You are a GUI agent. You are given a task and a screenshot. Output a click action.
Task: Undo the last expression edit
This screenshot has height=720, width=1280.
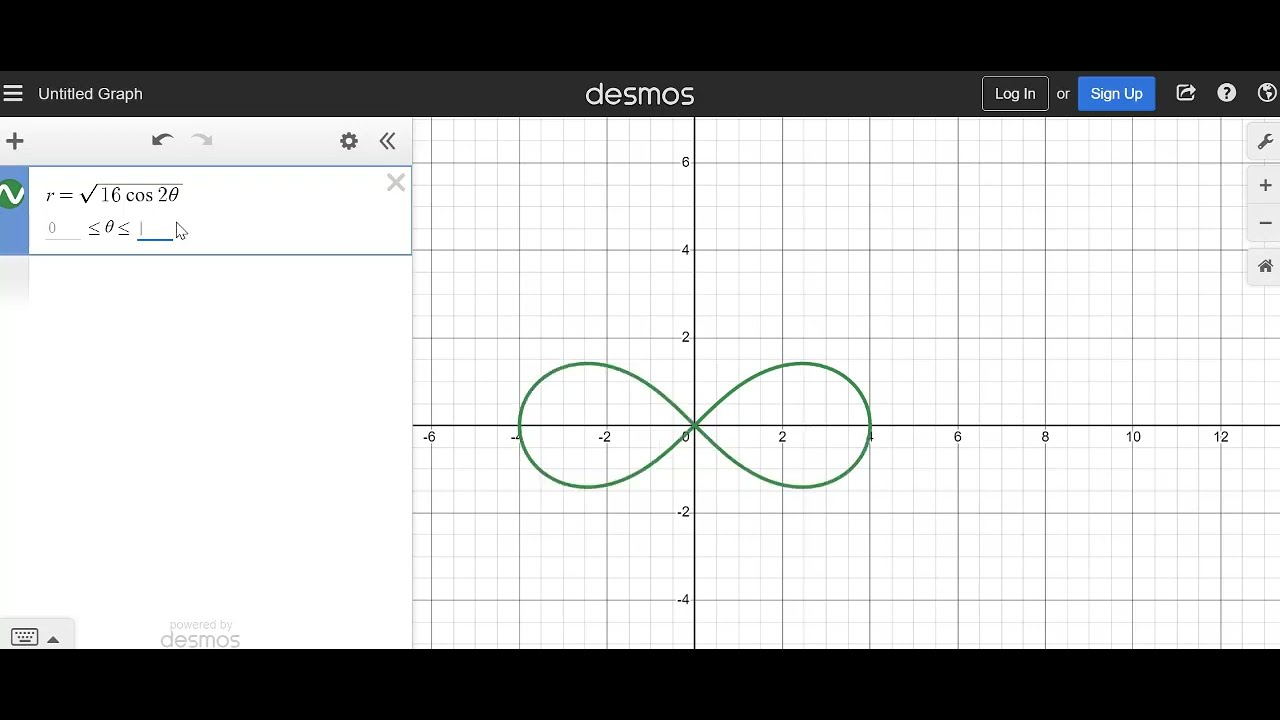[x=163, y=141]
